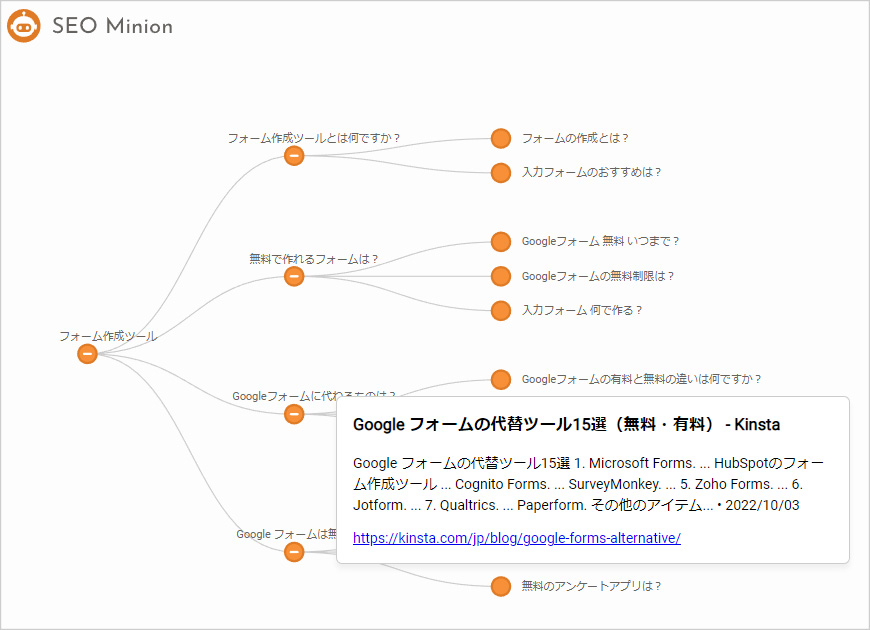Screen dimensions: 870x630
Task: Click the label 無料のアンケートアプリは？
Action: click(591, 586)
